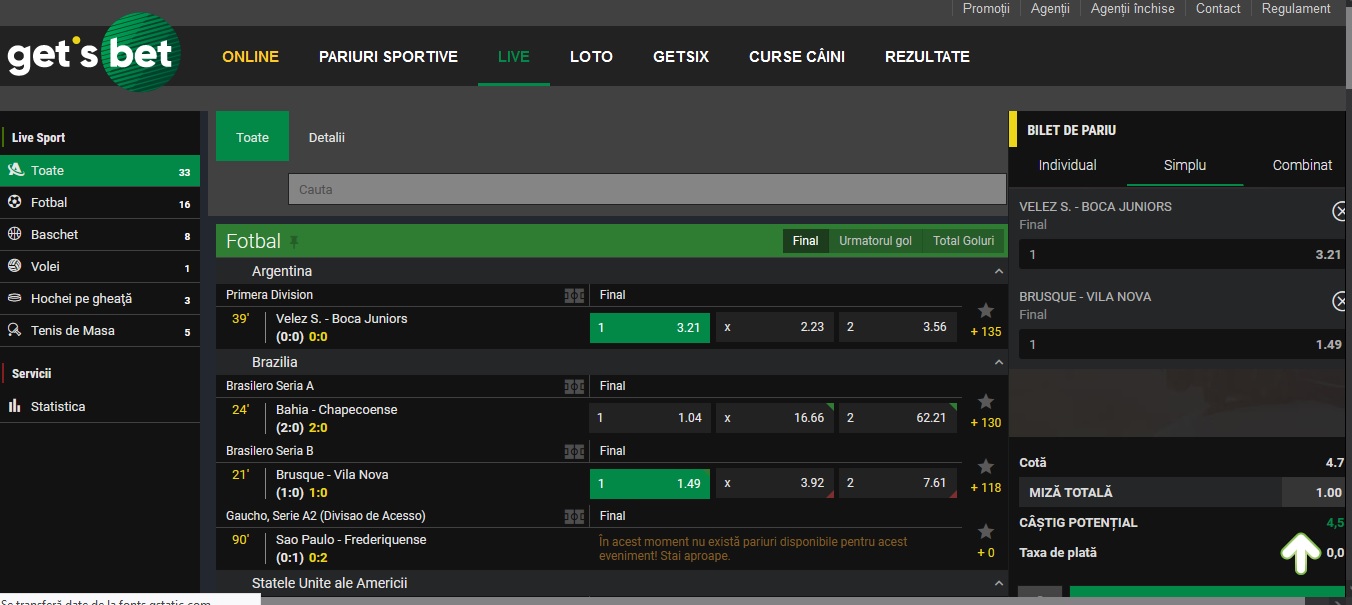Select odds 2 at 3.56 for Boca Juniors
This screenshot has height=605, width=1352.
[898, 327]
